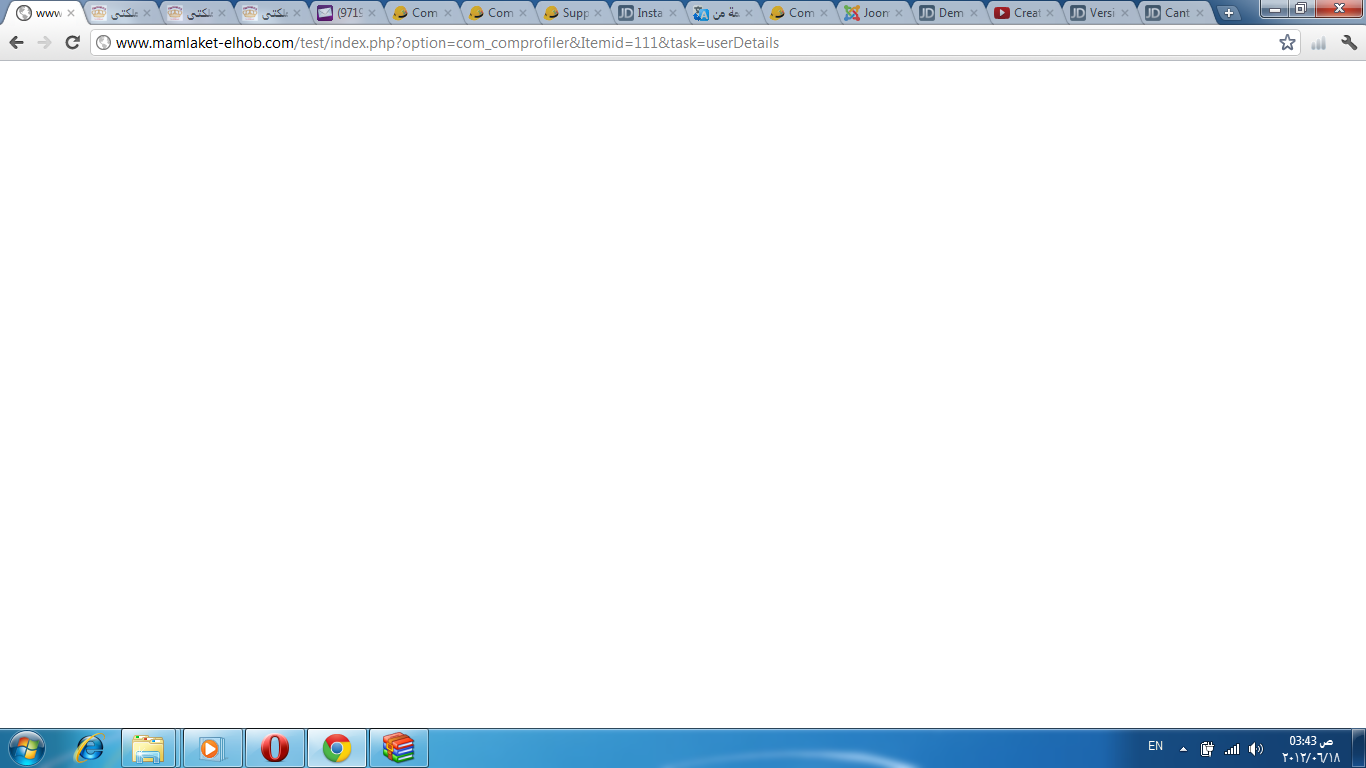The width and height of the screenshot is (1366, 768).
Task: Open the network signal tray icon
Action: coord(1232,748)
